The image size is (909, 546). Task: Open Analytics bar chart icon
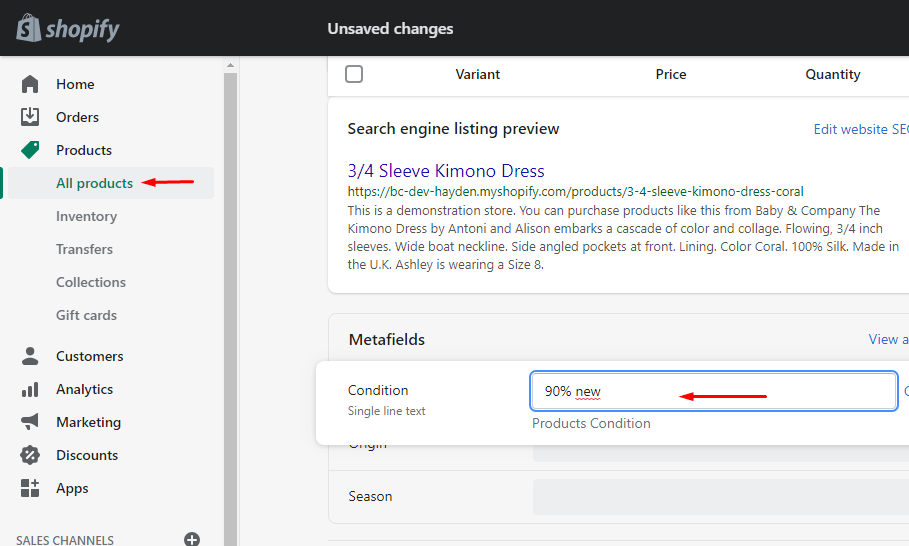click(30, 389)
